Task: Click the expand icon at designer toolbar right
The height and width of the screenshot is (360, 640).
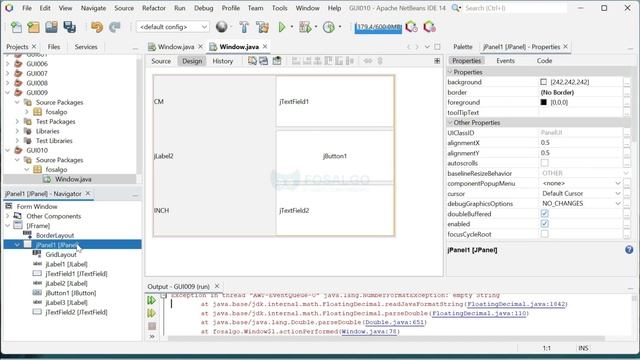Action: click(x=437, y=61)
